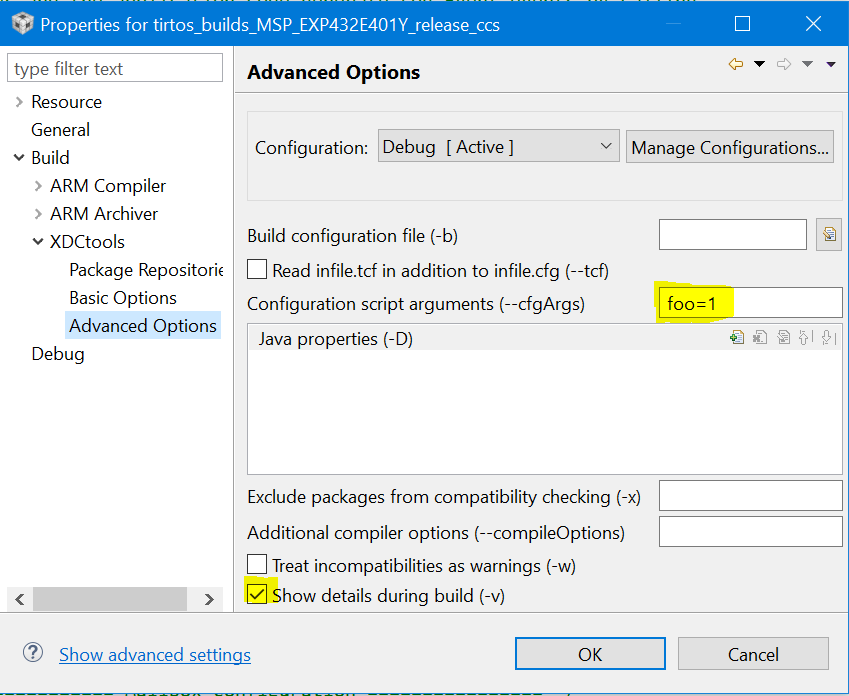
Task: Click the forward navigation arrow icon
Action: click(784, 65)
